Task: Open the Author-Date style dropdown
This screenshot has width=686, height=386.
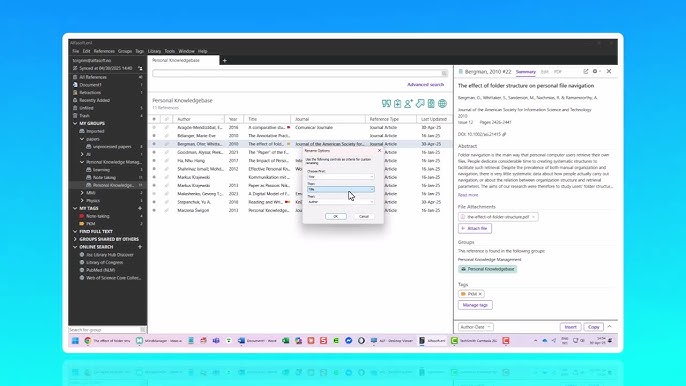Action: click(x=476, y=327)
